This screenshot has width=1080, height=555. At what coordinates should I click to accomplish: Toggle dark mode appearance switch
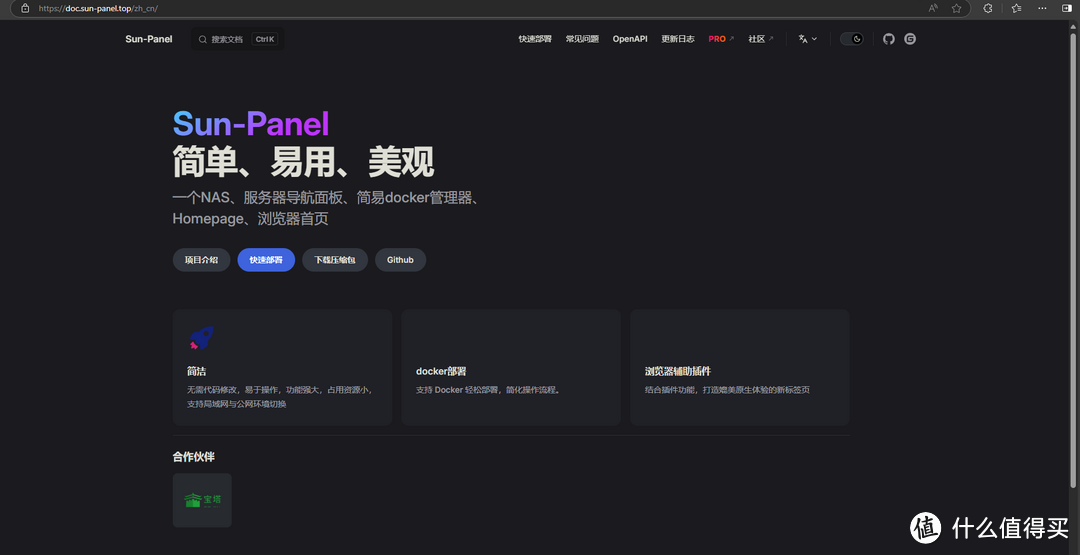point(852,39)
